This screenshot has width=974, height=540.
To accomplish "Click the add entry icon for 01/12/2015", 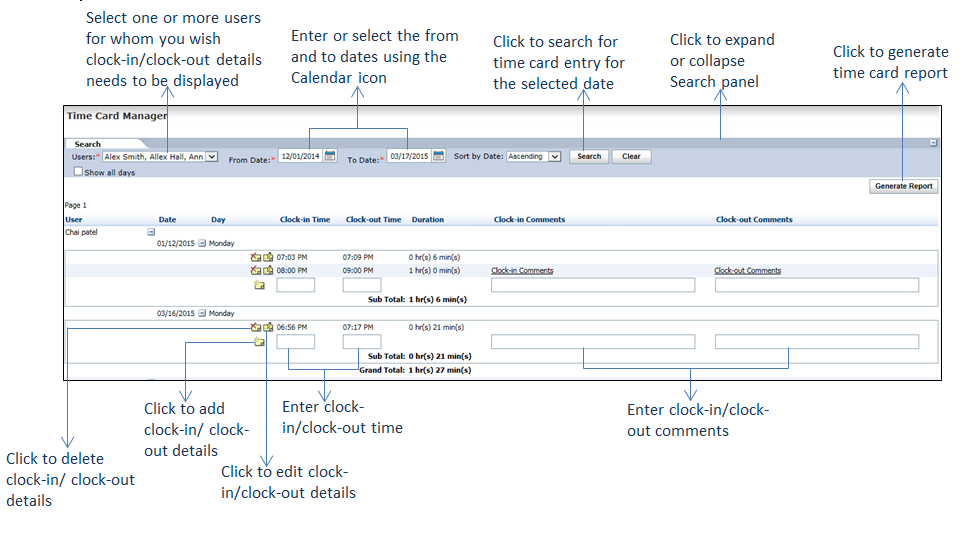I will 259,285.
